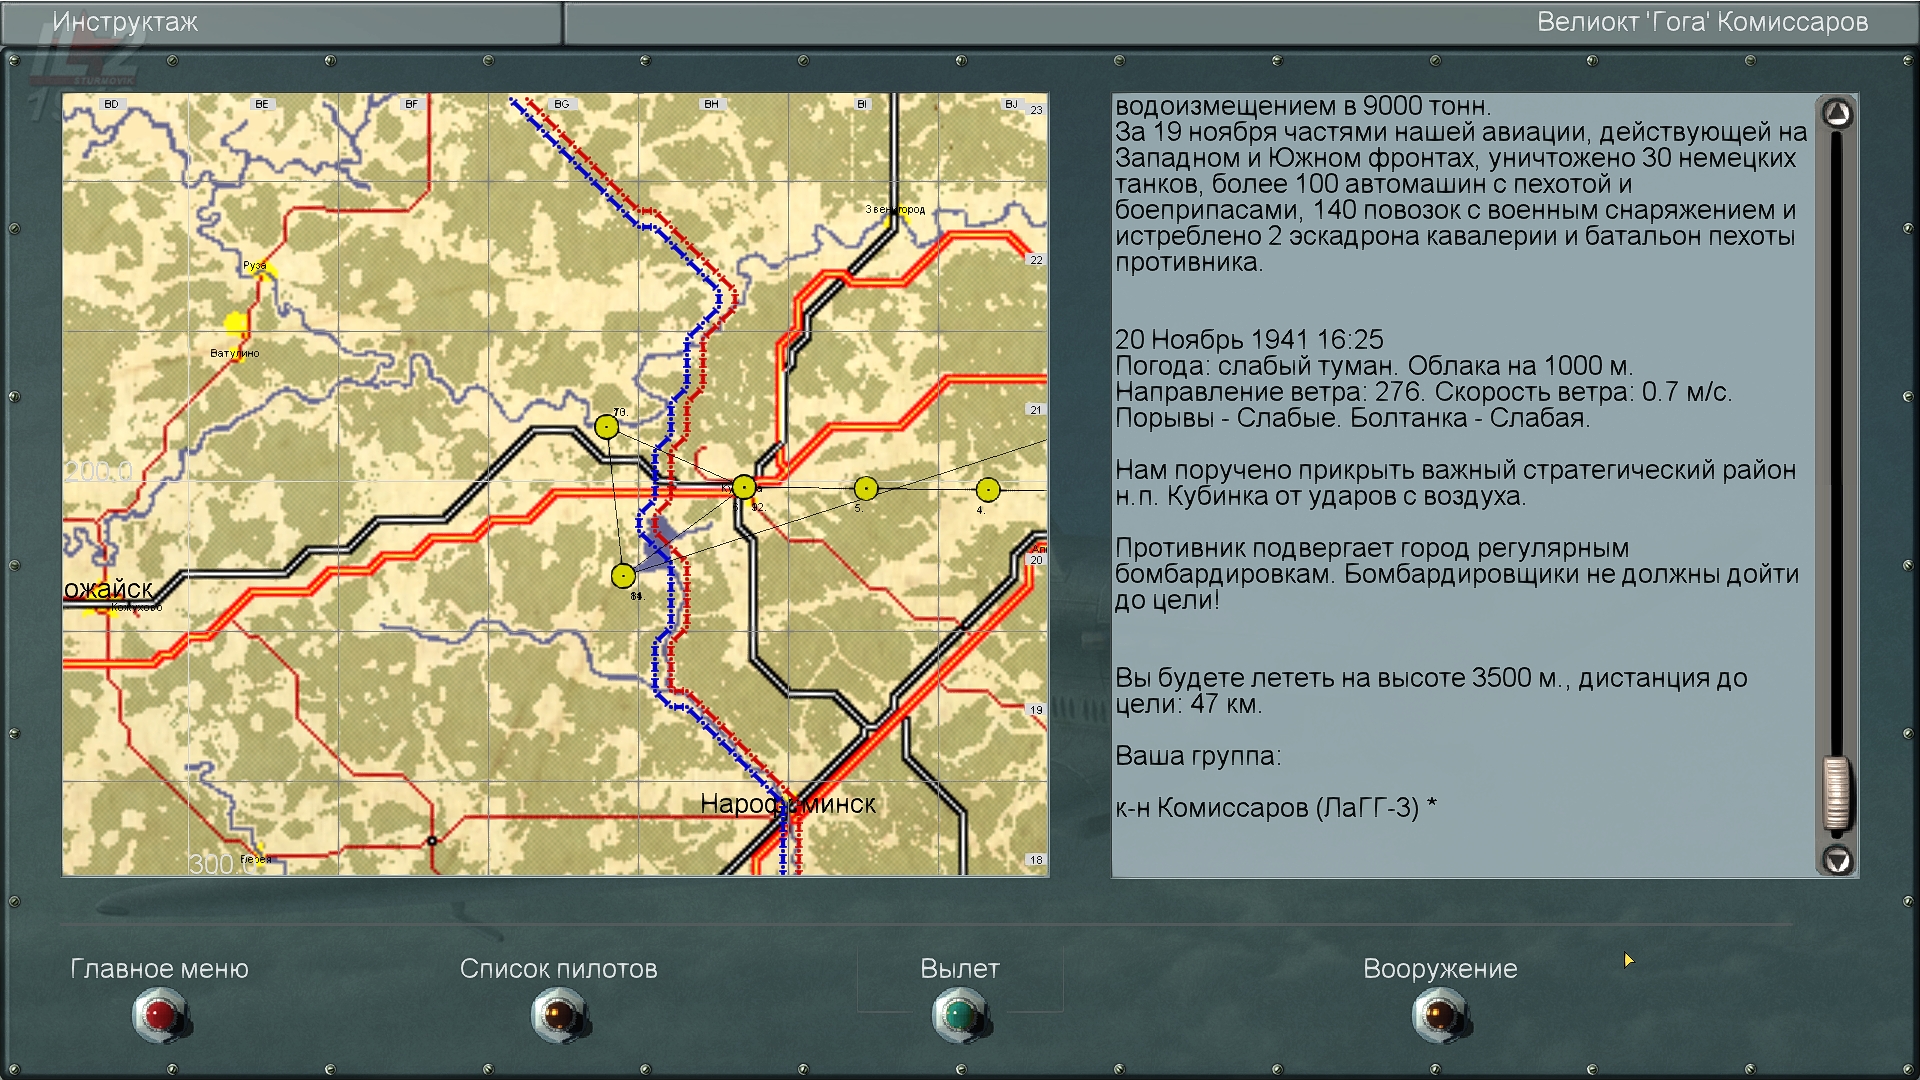Select the Kubinka waypoint marker on map
The image size is (1920, 1080).
click(744, 487)
